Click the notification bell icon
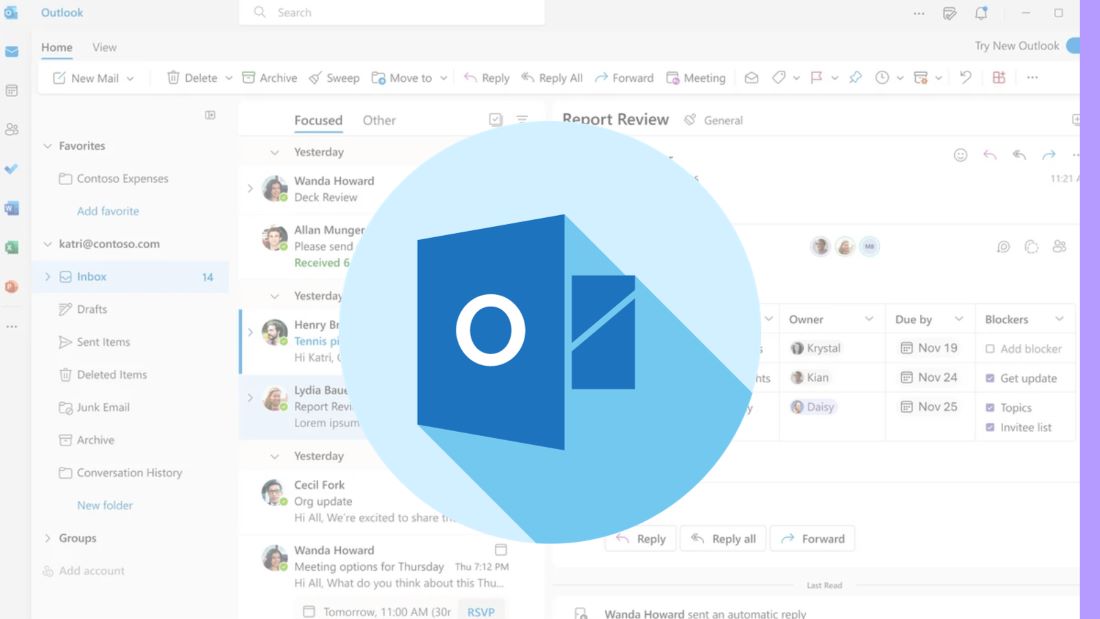The image size is (1100, 619). pos(981,13)
